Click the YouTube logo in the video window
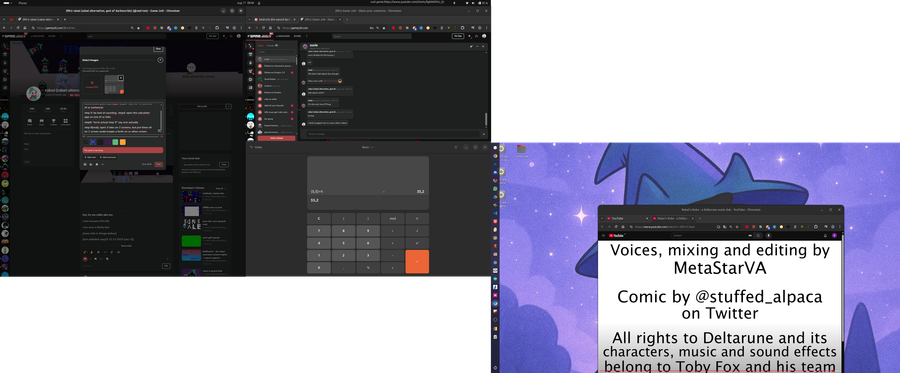The width and height of the screenshot is (900, 373). click(x=616, y=235)
